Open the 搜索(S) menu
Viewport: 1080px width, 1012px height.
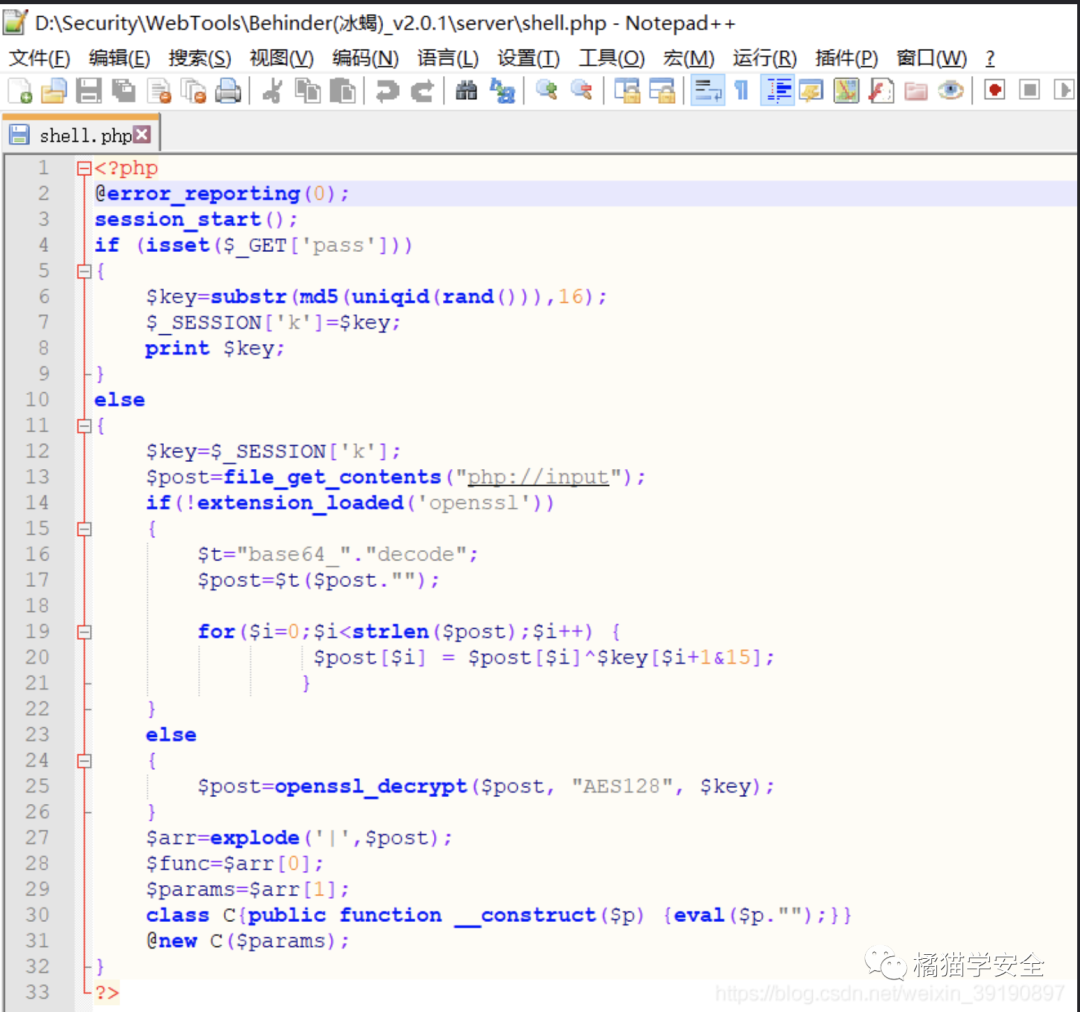pos(200,58)
